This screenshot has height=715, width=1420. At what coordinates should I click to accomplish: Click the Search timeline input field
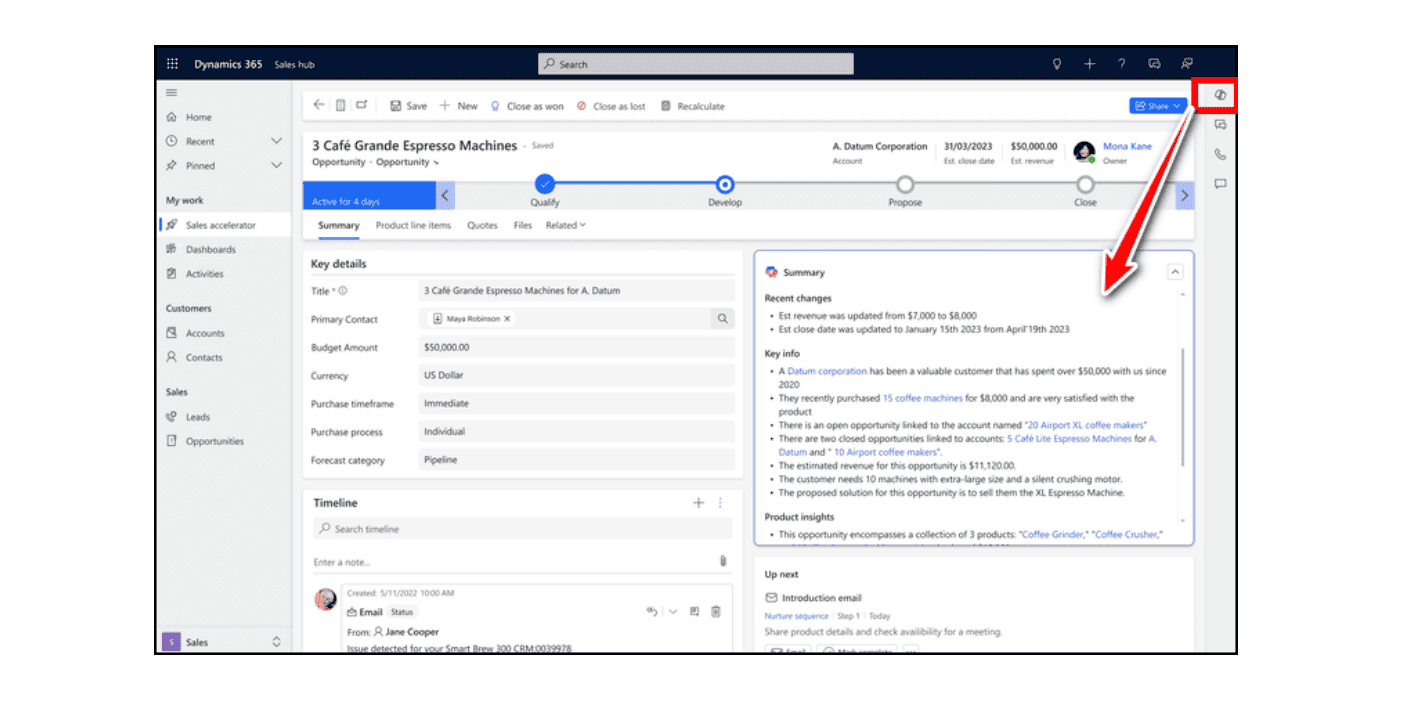[x=520, y=529]
